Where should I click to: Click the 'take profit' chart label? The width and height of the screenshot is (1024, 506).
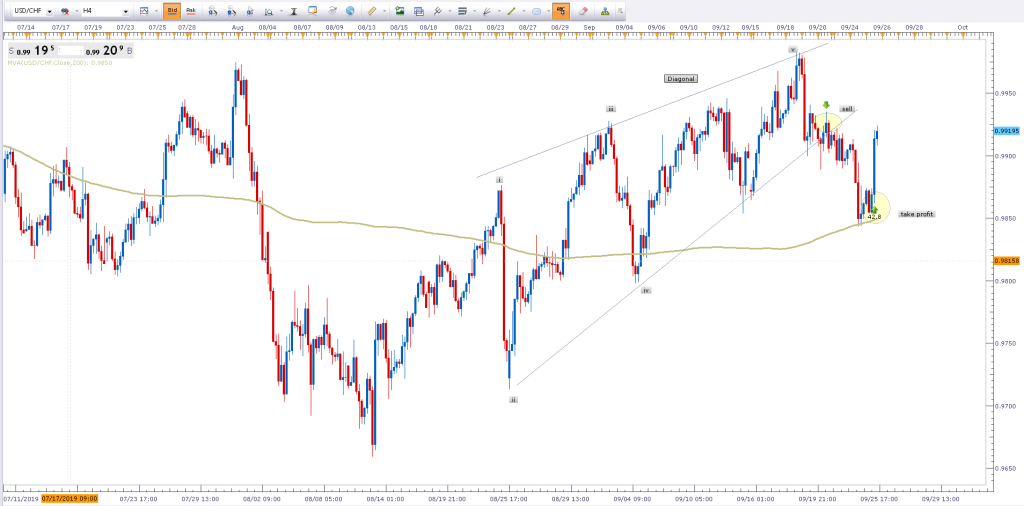coord(916,214)
